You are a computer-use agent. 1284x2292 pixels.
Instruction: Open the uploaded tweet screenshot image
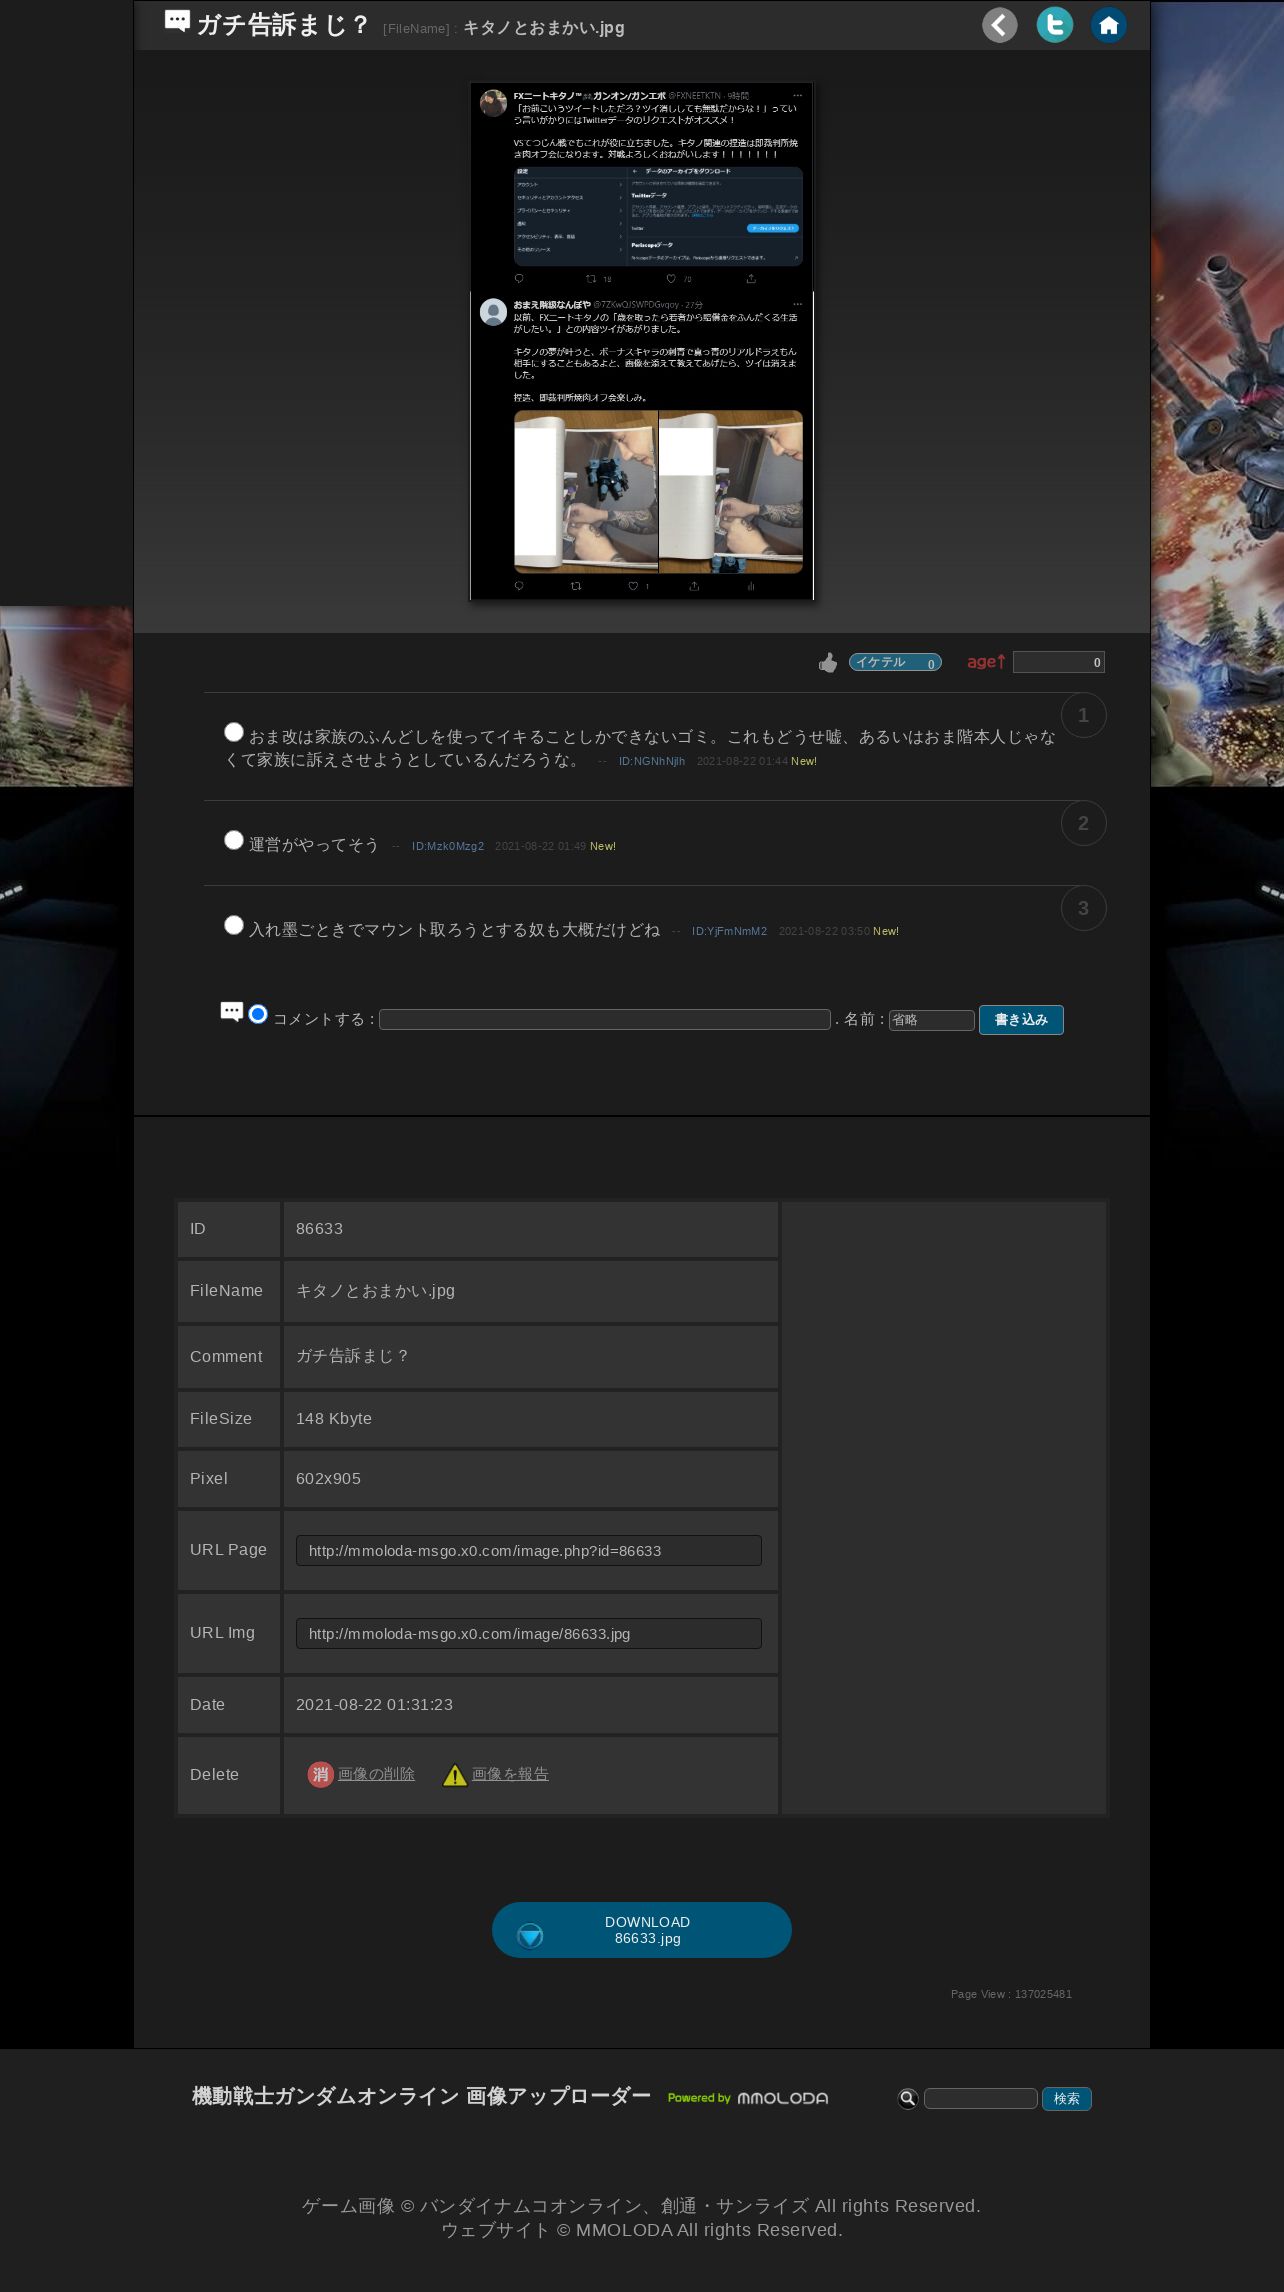tap(642, 341)
